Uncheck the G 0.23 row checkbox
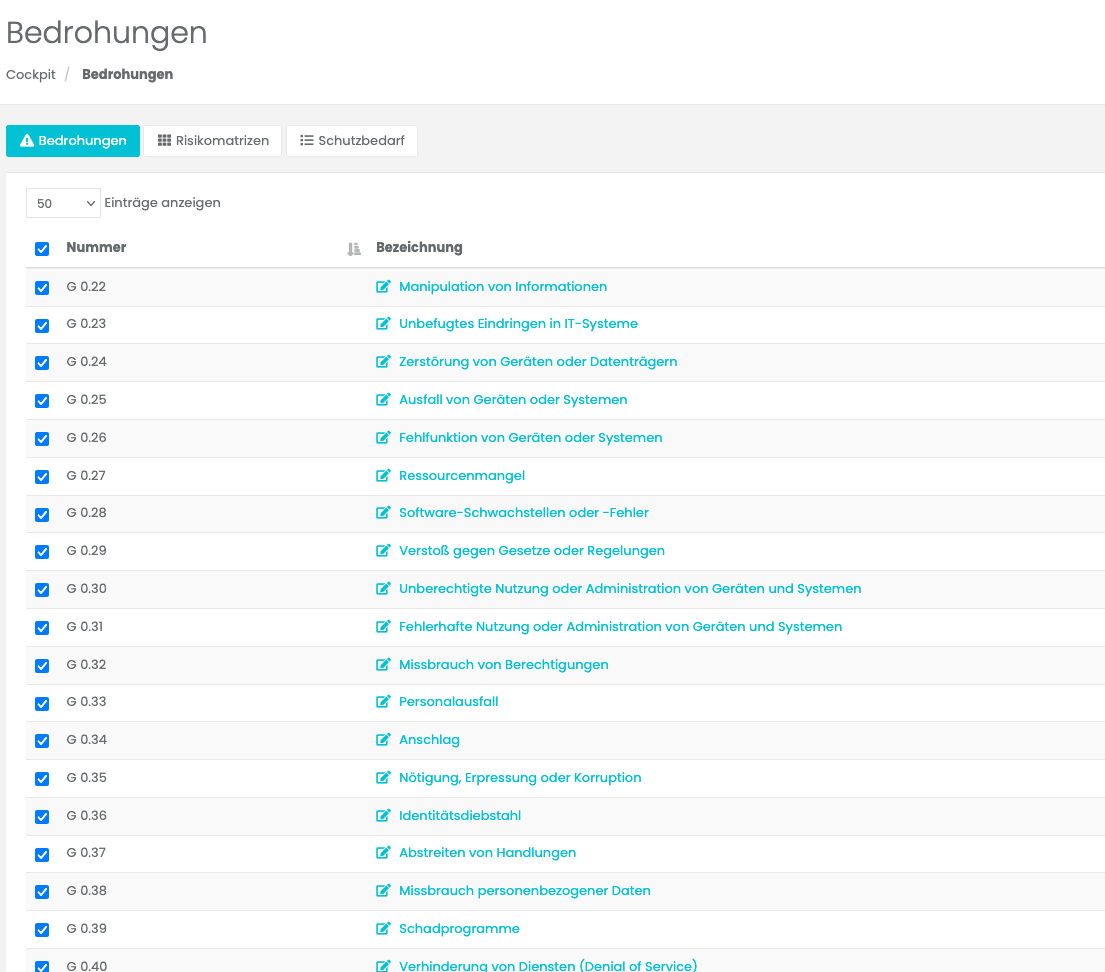The image size is (1105, 972). 42,326
